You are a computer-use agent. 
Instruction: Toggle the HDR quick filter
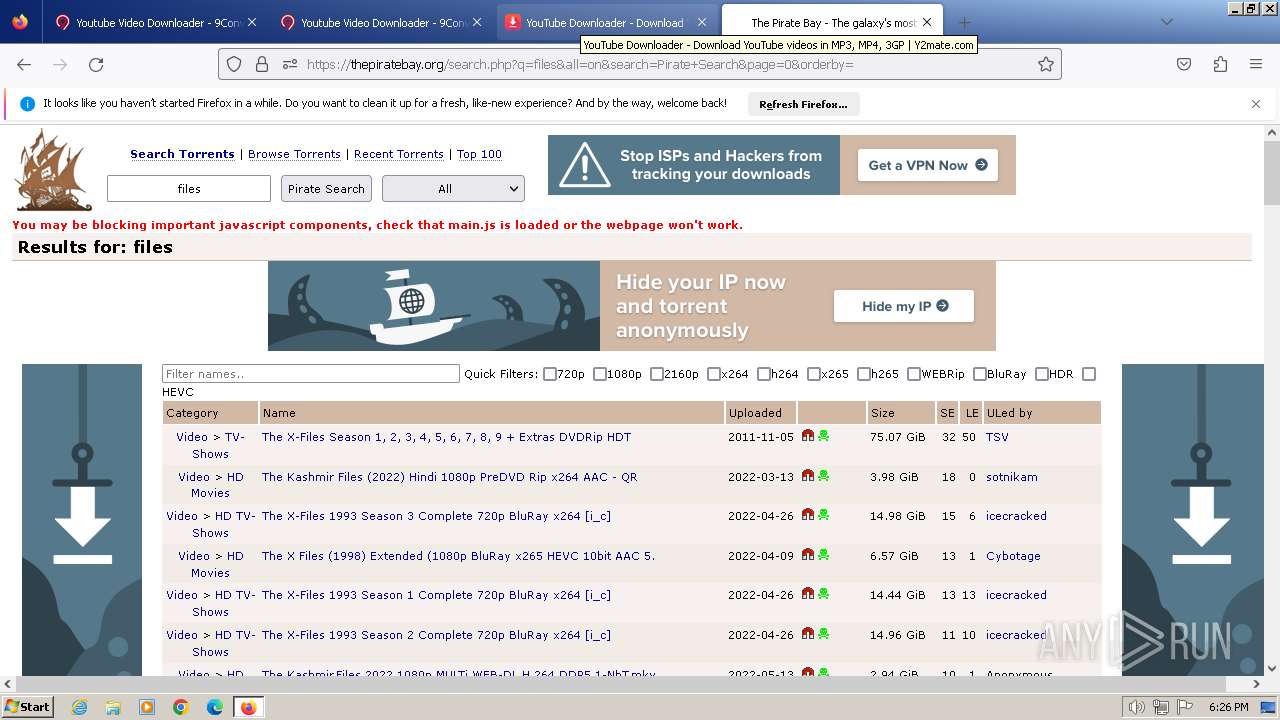coord(1042,374)
